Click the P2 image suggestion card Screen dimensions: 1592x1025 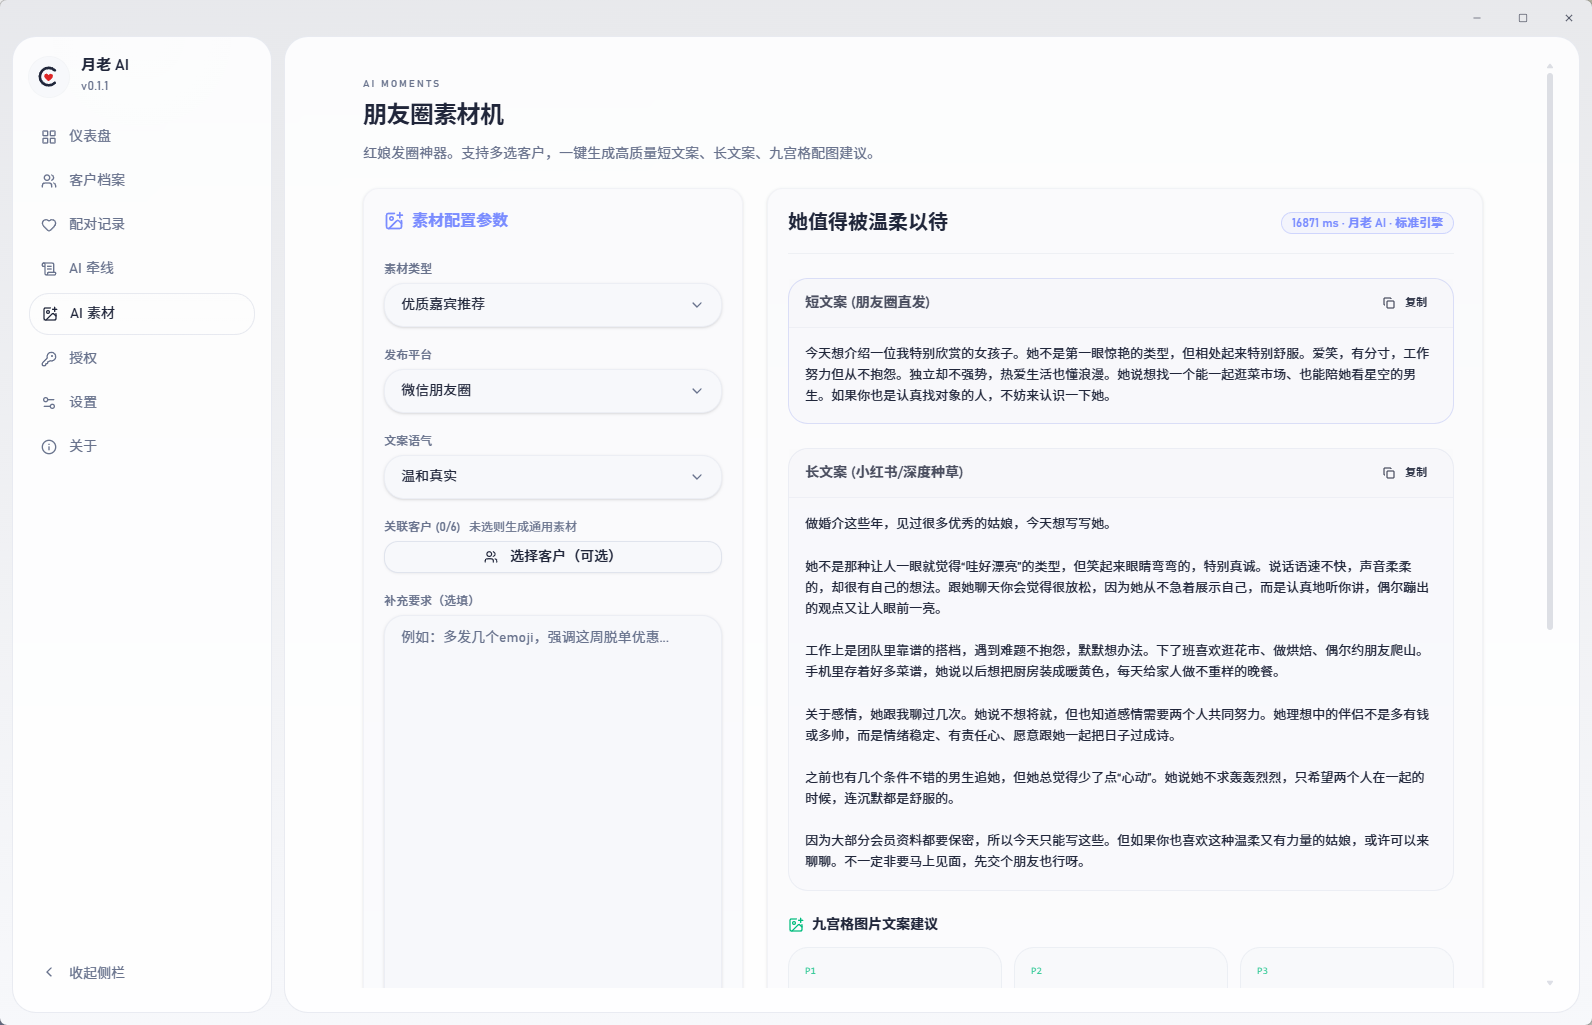point(1121,968)
